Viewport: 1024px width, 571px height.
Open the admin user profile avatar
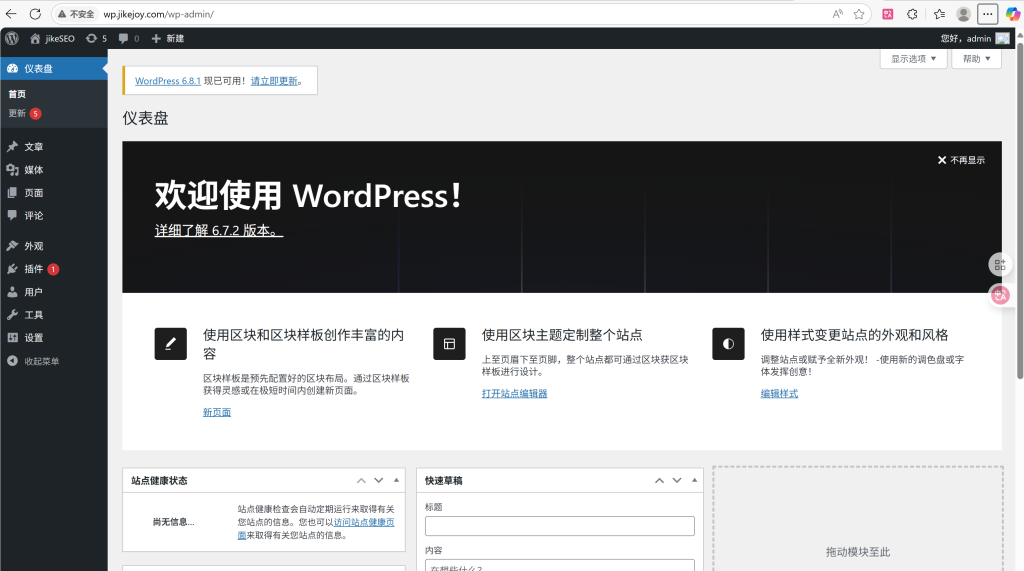[x=1002, y=39]
